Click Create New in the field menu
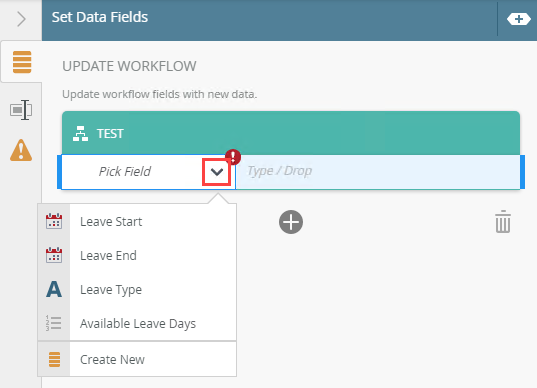This screenshot has height=388, width=537. point(137,360)
